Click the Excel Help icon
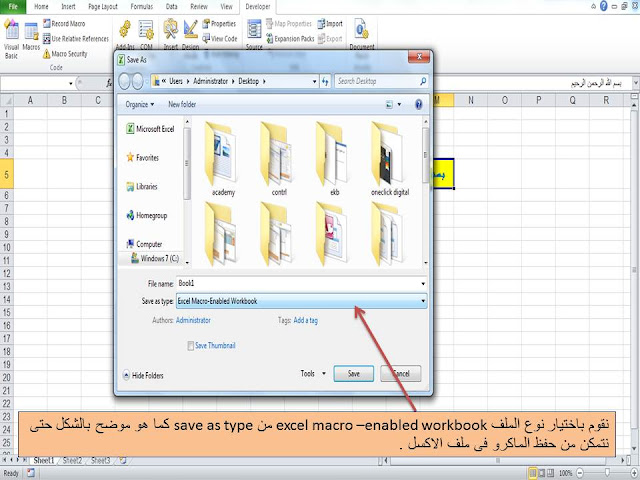This screenshot has height=480, width=640. (604, 6)
